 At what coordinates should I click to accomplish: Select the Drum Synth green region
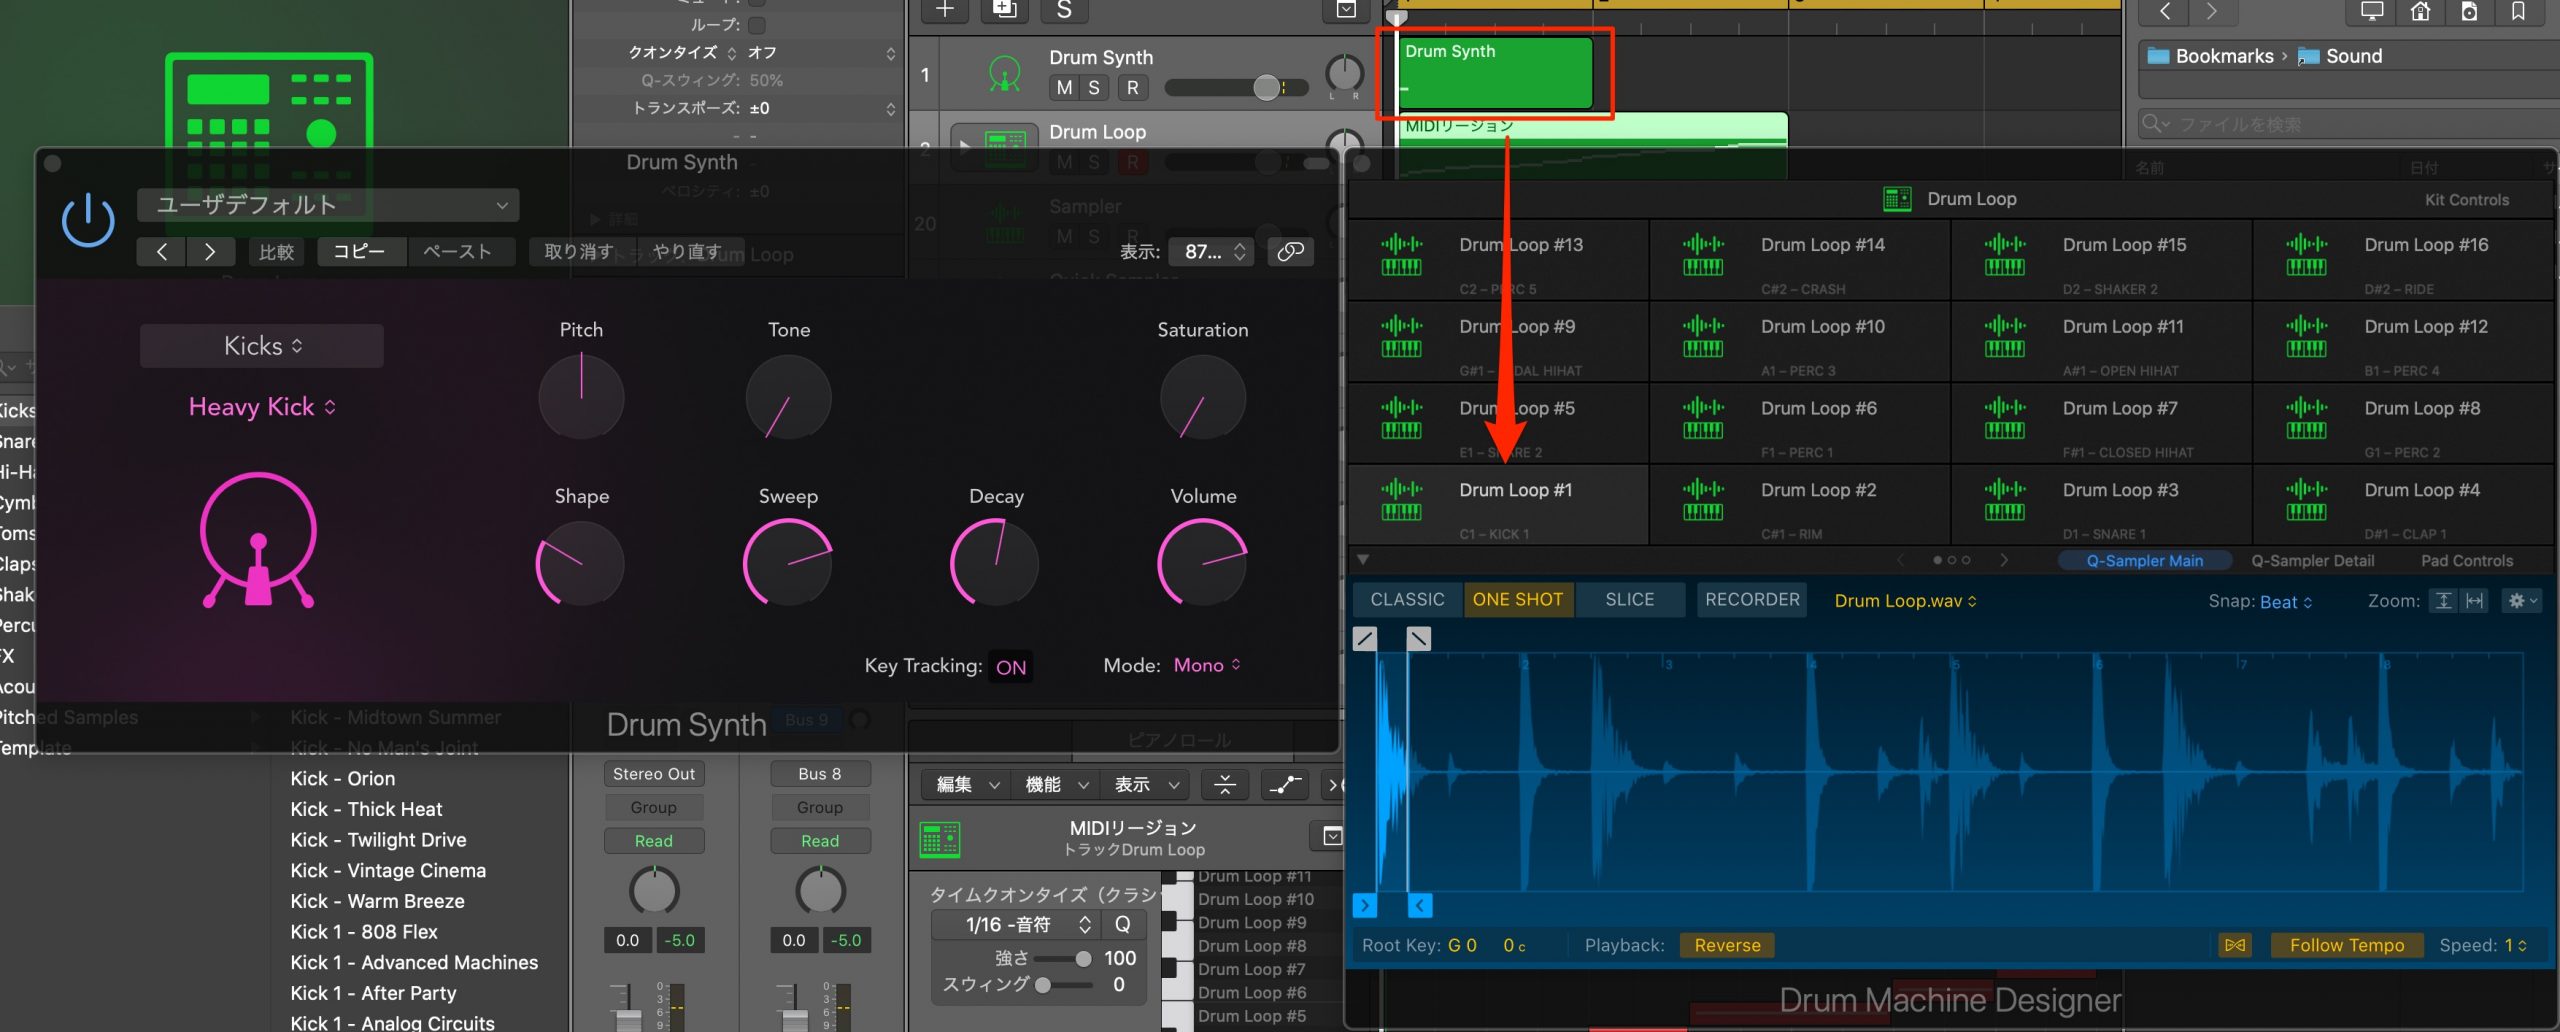[x=1495, y=73]
